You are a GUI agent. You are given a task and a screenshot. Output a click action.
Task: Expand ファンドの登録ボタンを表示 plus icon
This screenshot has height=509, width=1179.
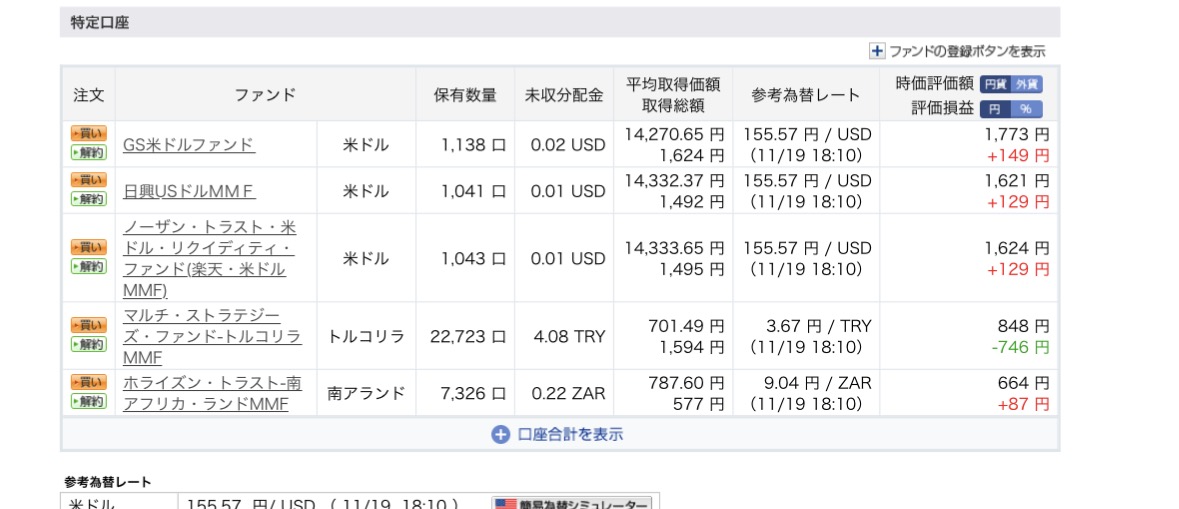point(877,51)
